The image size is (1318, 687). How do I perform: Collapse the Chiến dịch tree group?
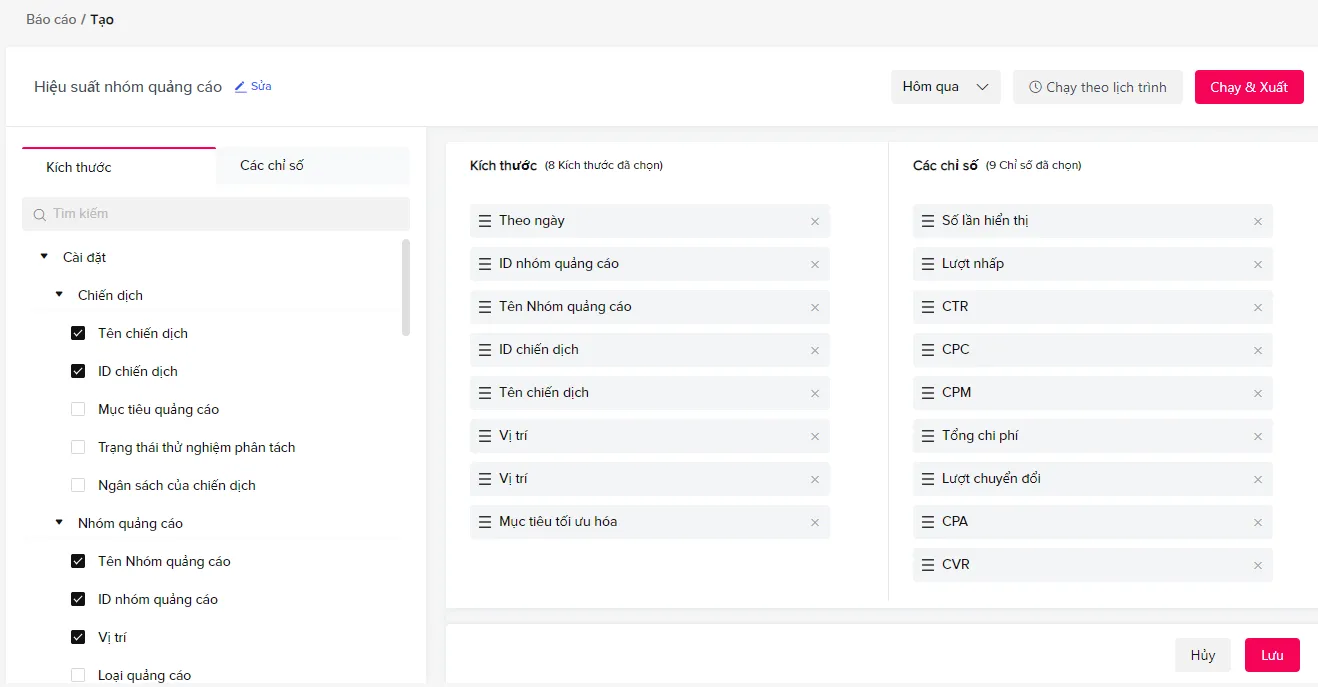click(x=59, y=295)
